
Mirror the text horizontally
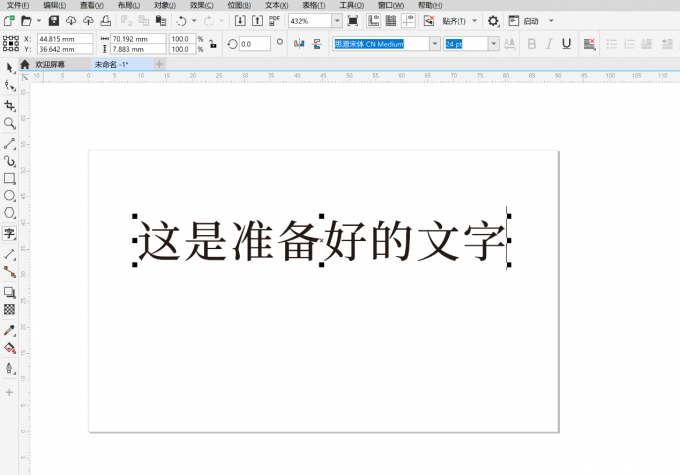(x=299, y=44)
